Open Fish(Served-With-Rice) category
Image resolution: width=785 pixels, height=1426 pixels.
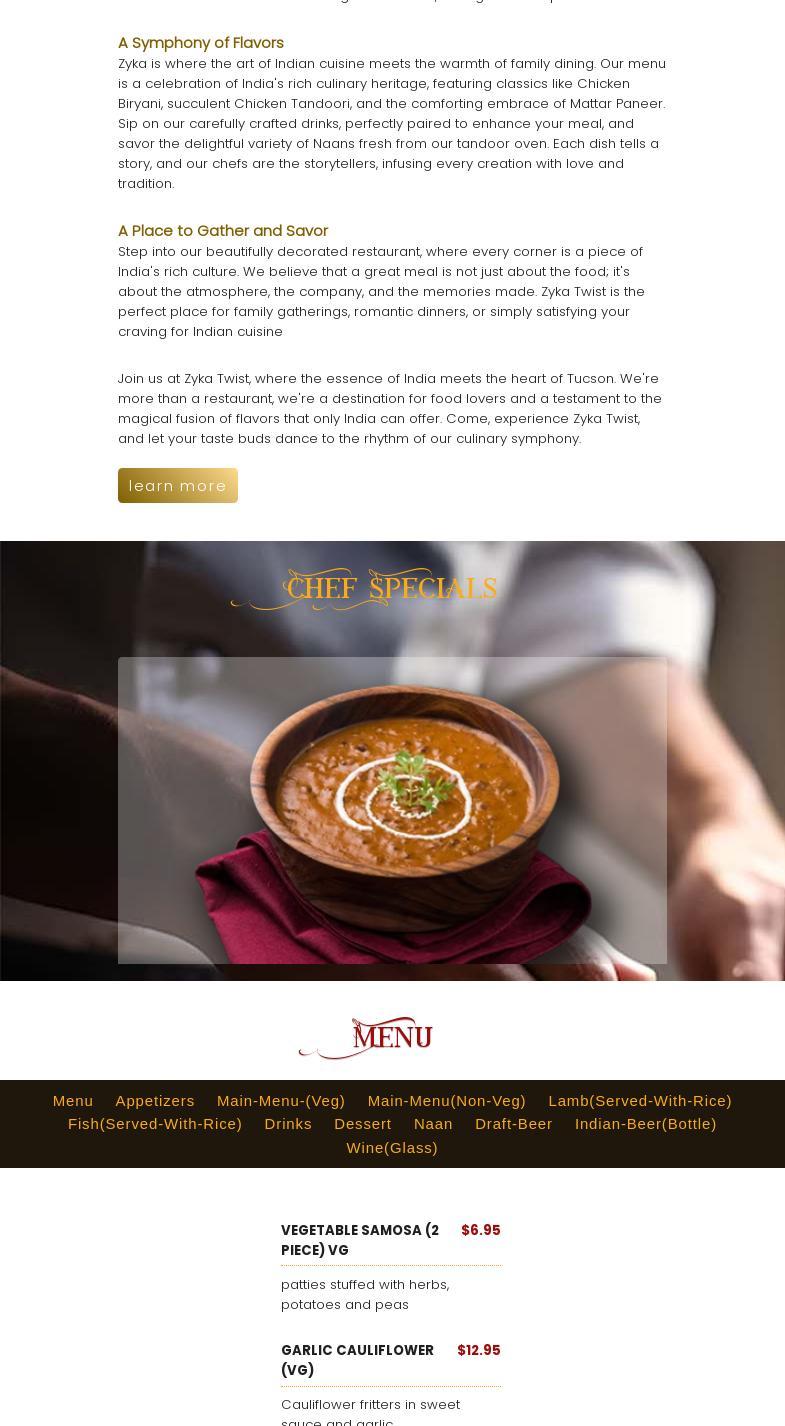(x=155, y=1124)
